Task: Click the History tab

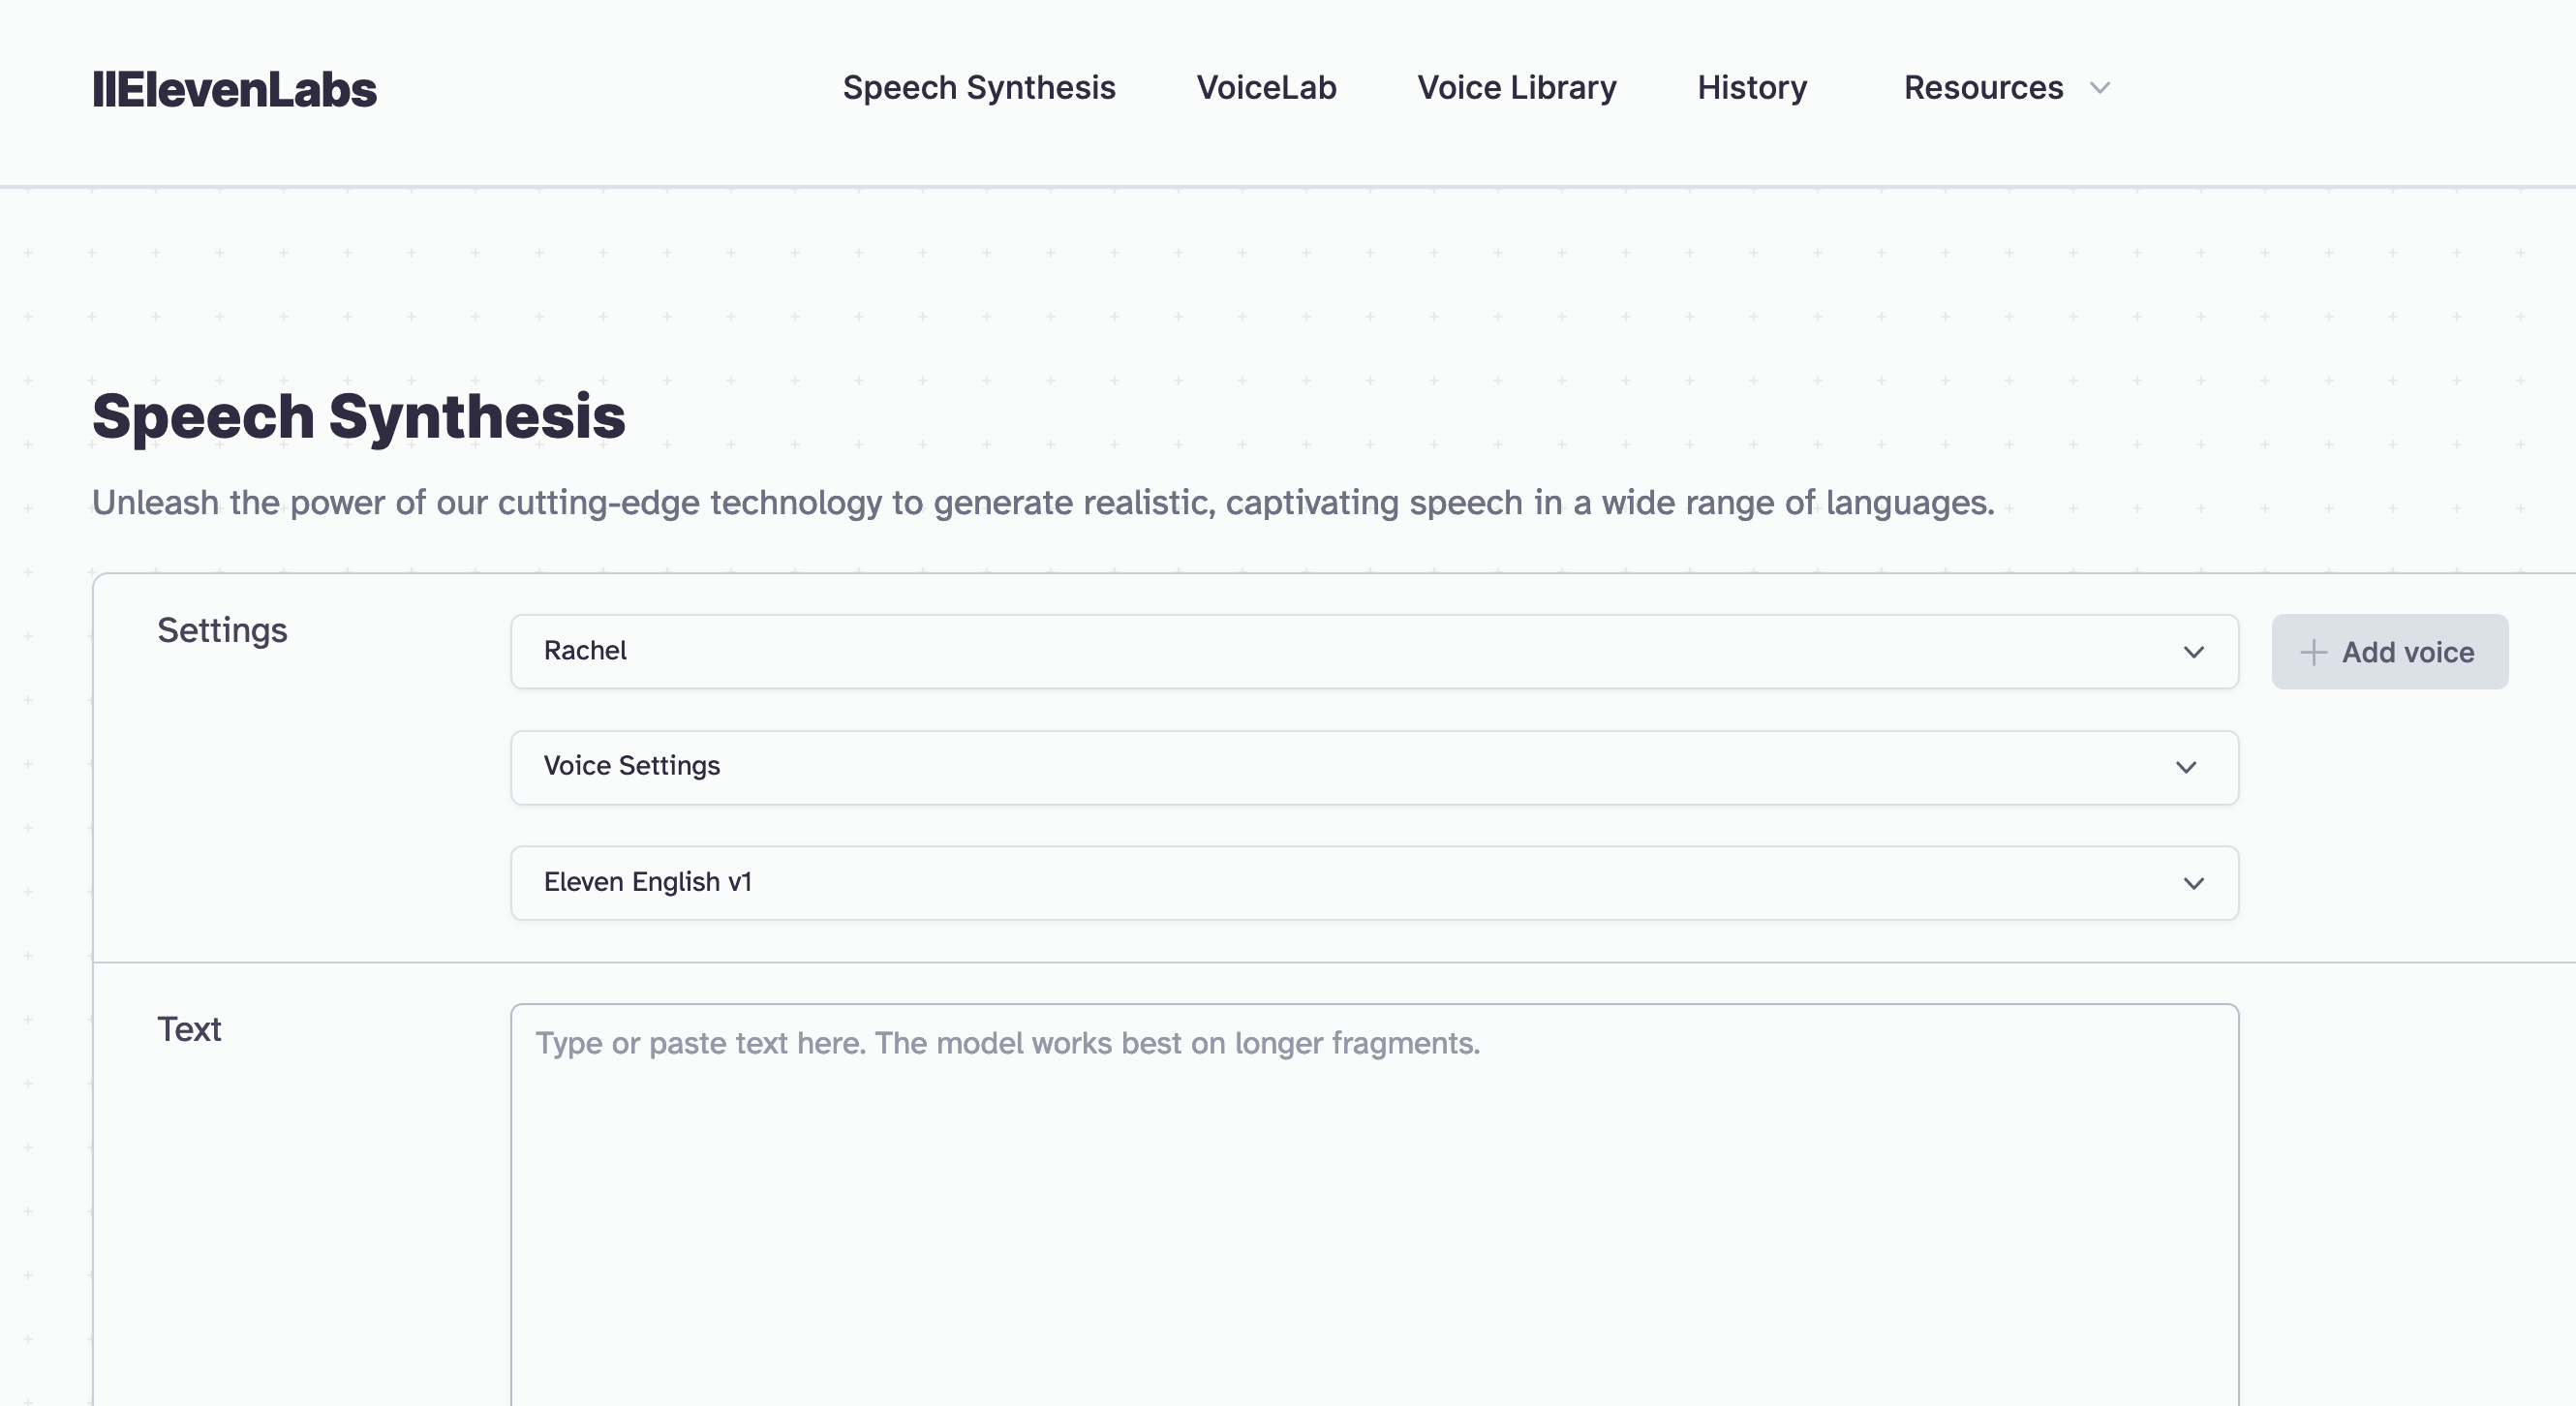Action: coord(1750,88)
